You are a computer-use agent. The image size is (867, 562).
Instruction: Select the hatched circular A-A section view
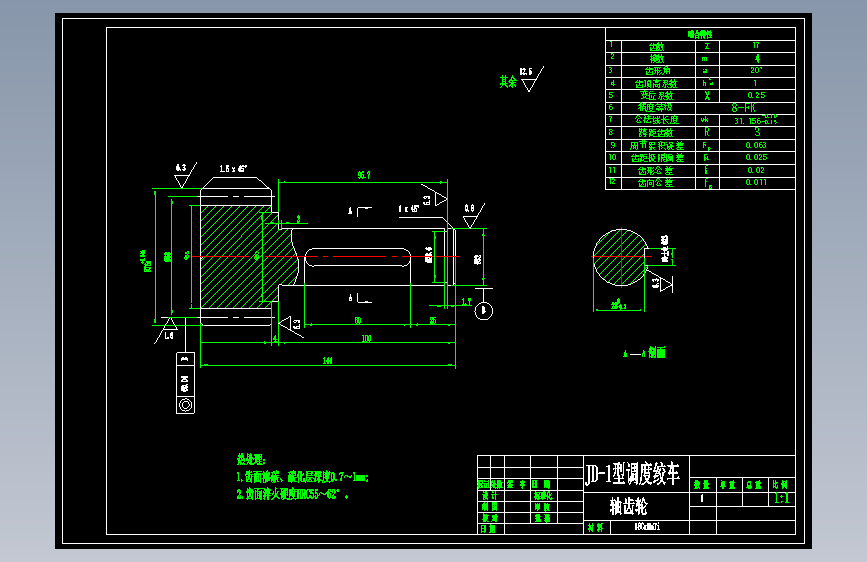tap(621, 257)
